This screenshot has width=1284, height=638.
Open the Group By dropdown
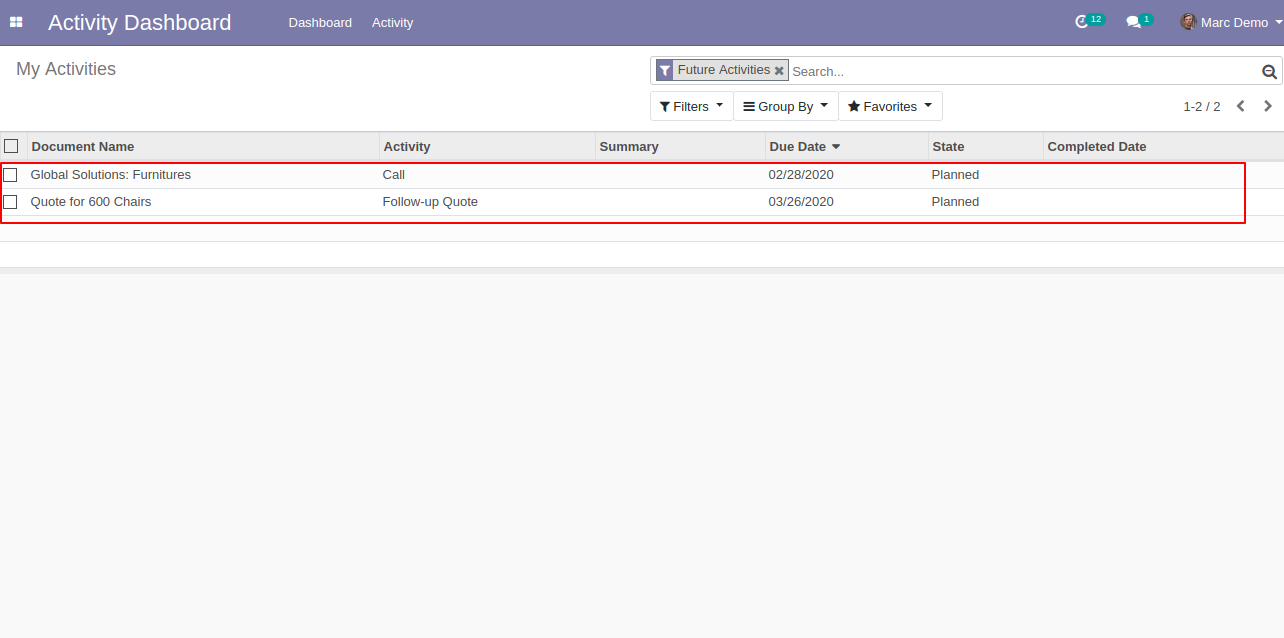tap(785, 106)
